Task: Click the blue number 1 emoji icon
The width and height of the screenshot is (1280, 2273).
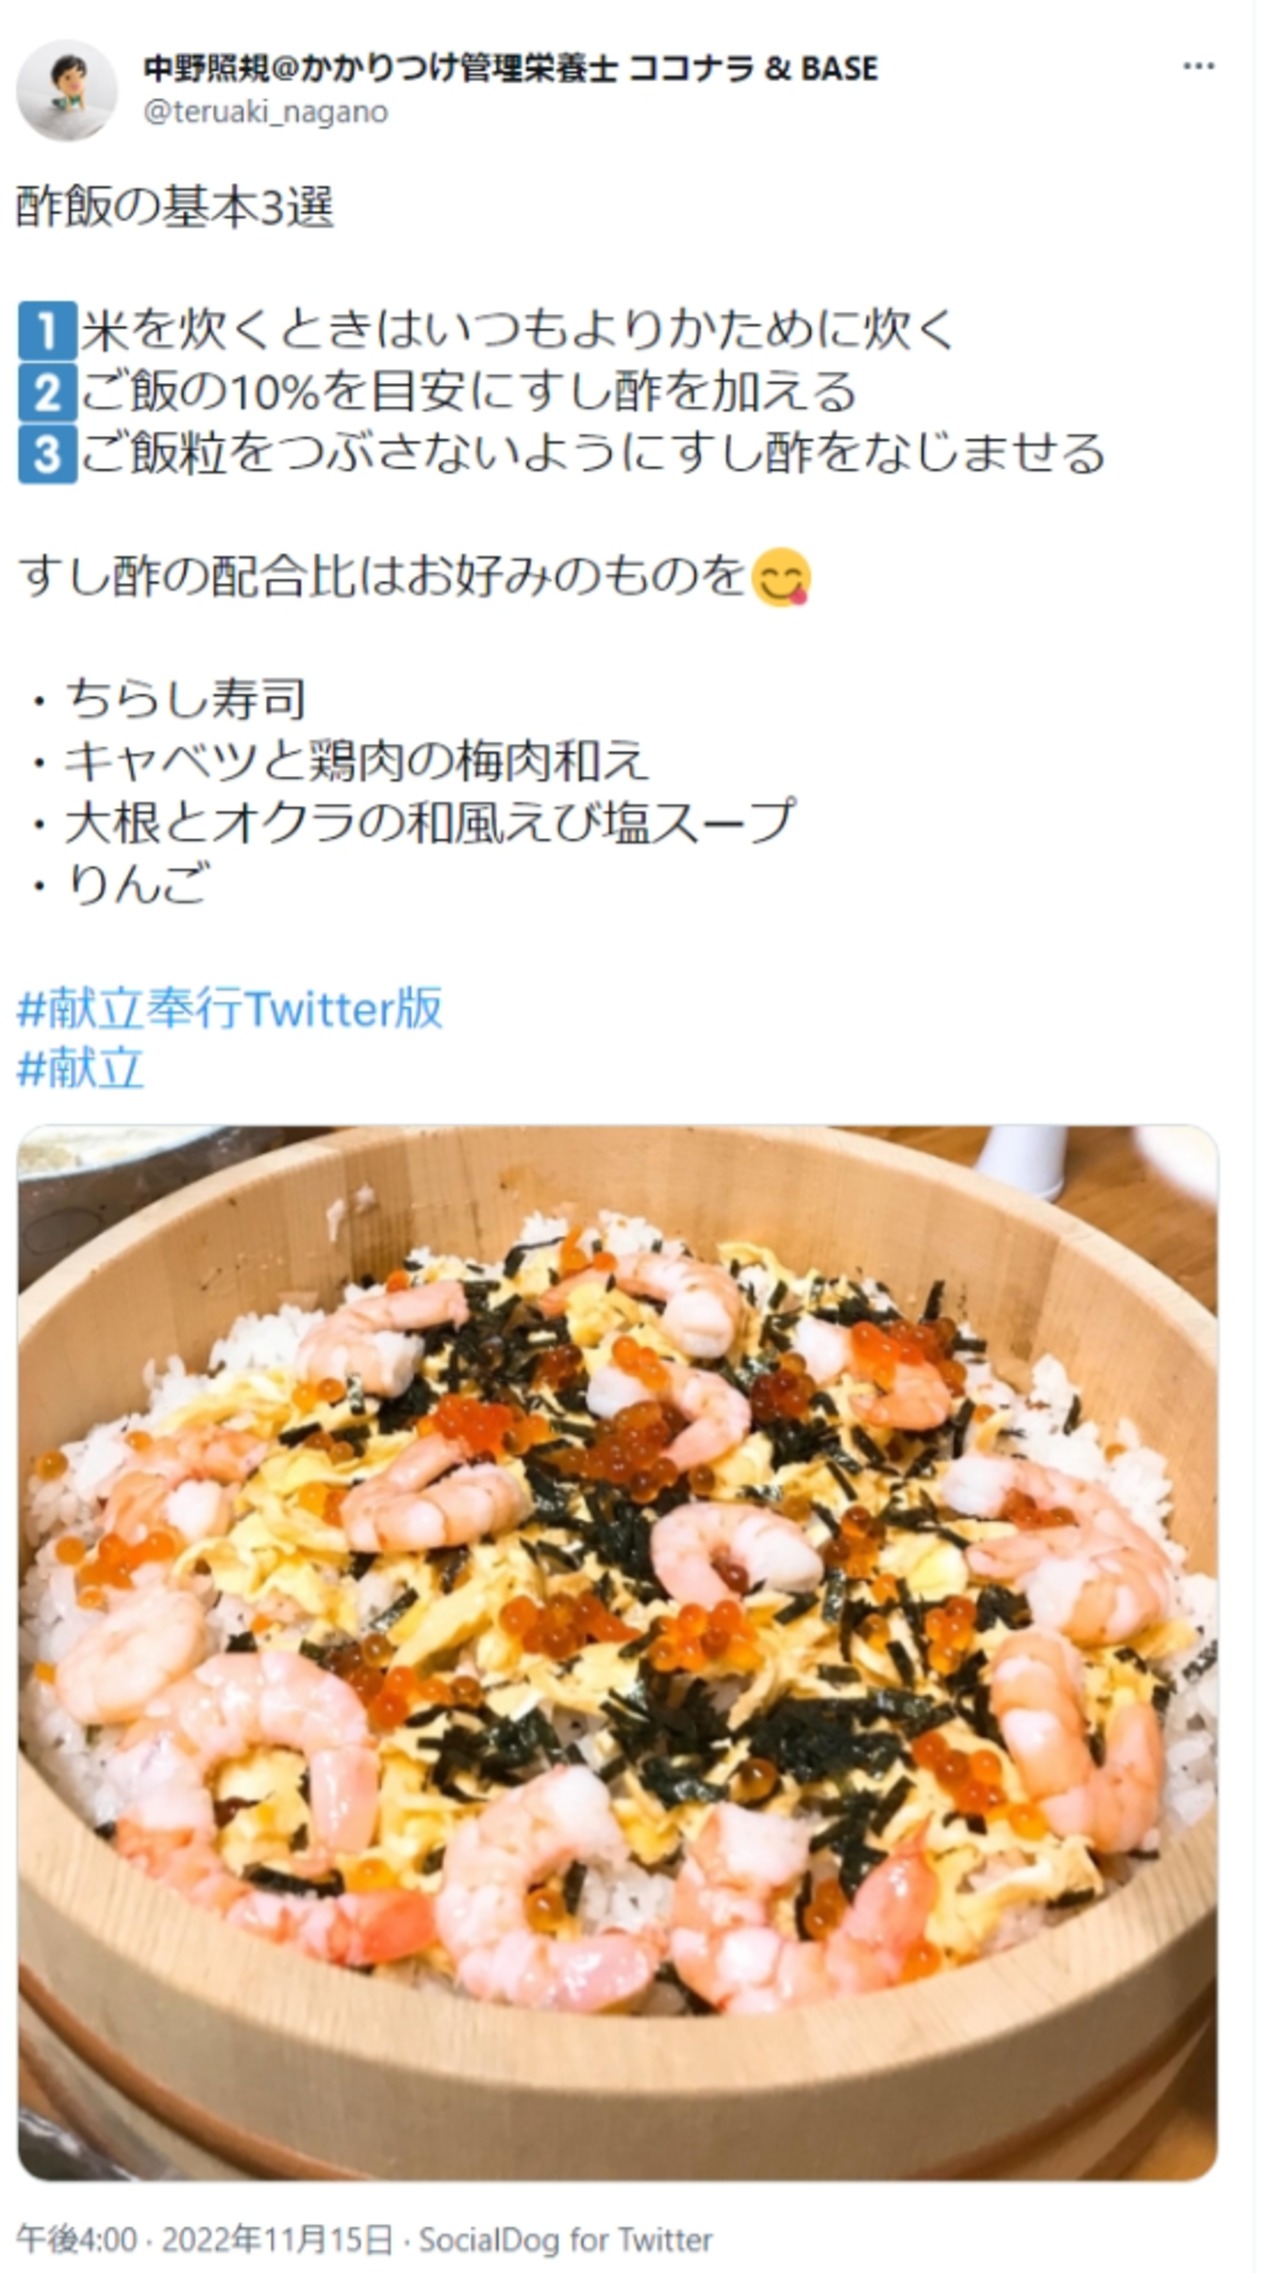Action: tap(47, 330)
